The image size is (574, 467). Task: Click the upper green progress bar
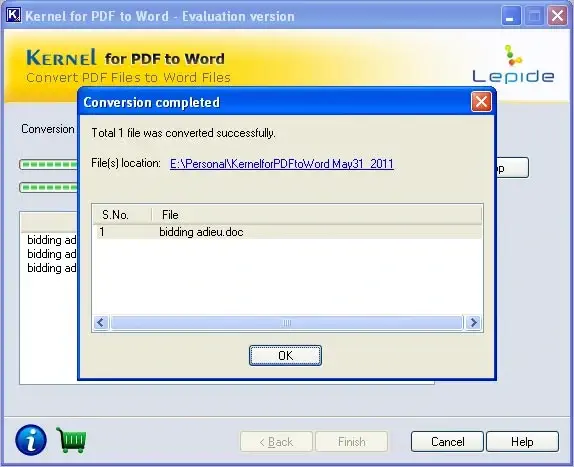pyautogui.click(x=49, y=165)
